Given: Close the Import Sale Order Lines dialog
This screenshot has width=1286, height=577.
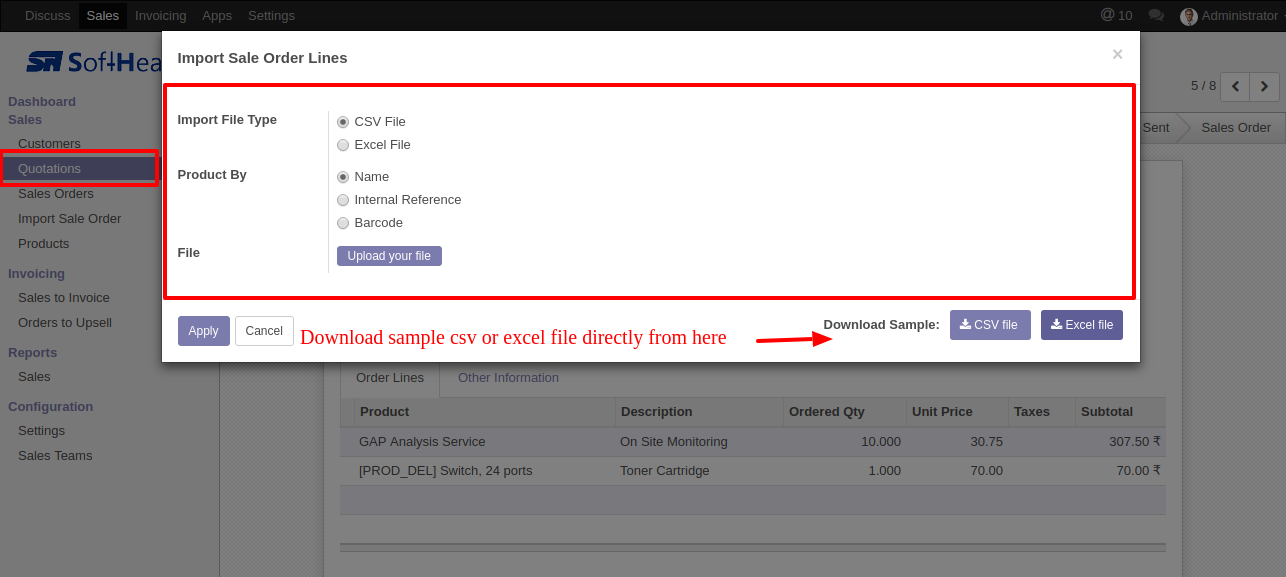Looking at the screenshot, I should point(1117,55).
